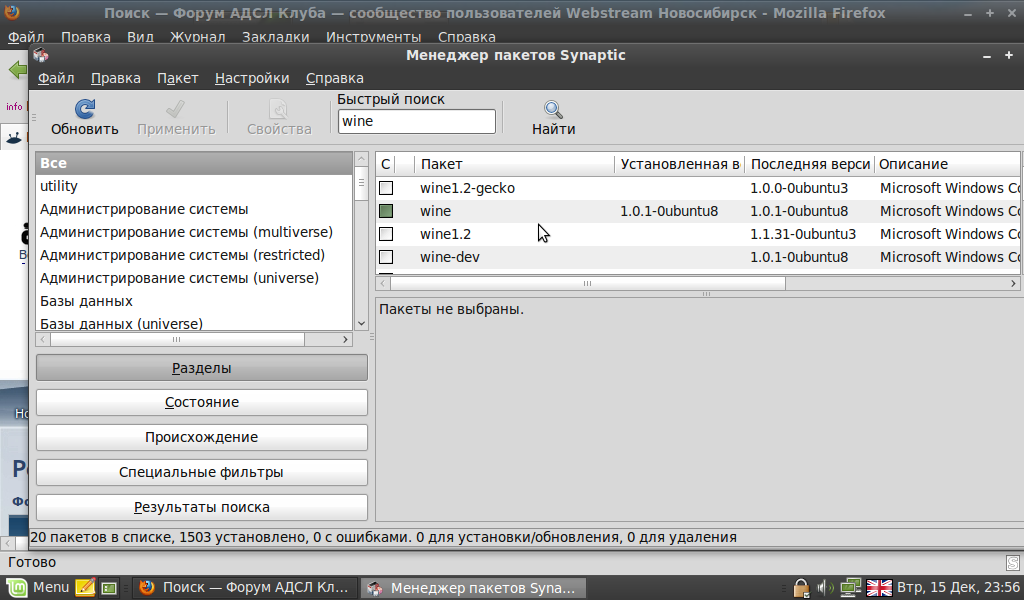Viewport: 1024px width, 600px height.
Task: Click category list scroll-down arrow
Action: tap(361, 324)
